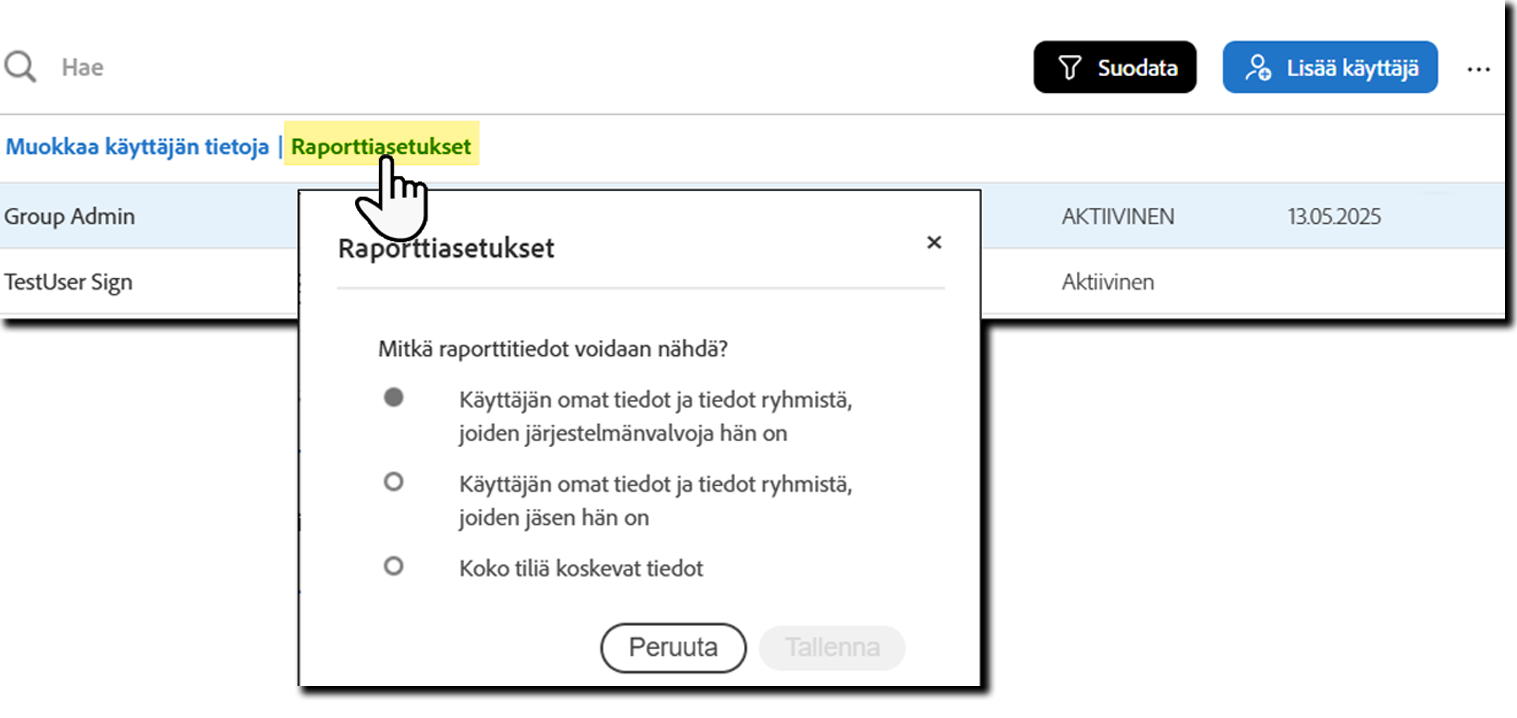Select 'Koko tiliä koskevat tiedot' option
The height and width of the screenshot is (718, 1517).
[394, 566]
